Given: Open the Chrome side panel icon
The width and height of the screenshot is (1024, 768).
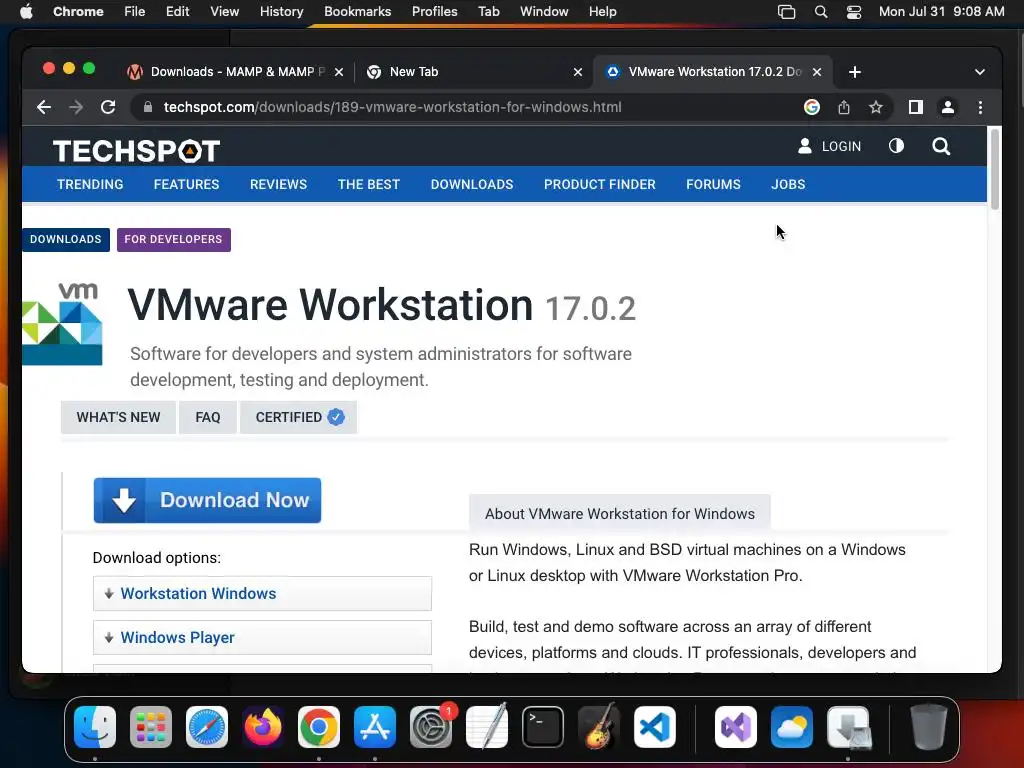Looking at the screenshot, I should click(916, 107).
